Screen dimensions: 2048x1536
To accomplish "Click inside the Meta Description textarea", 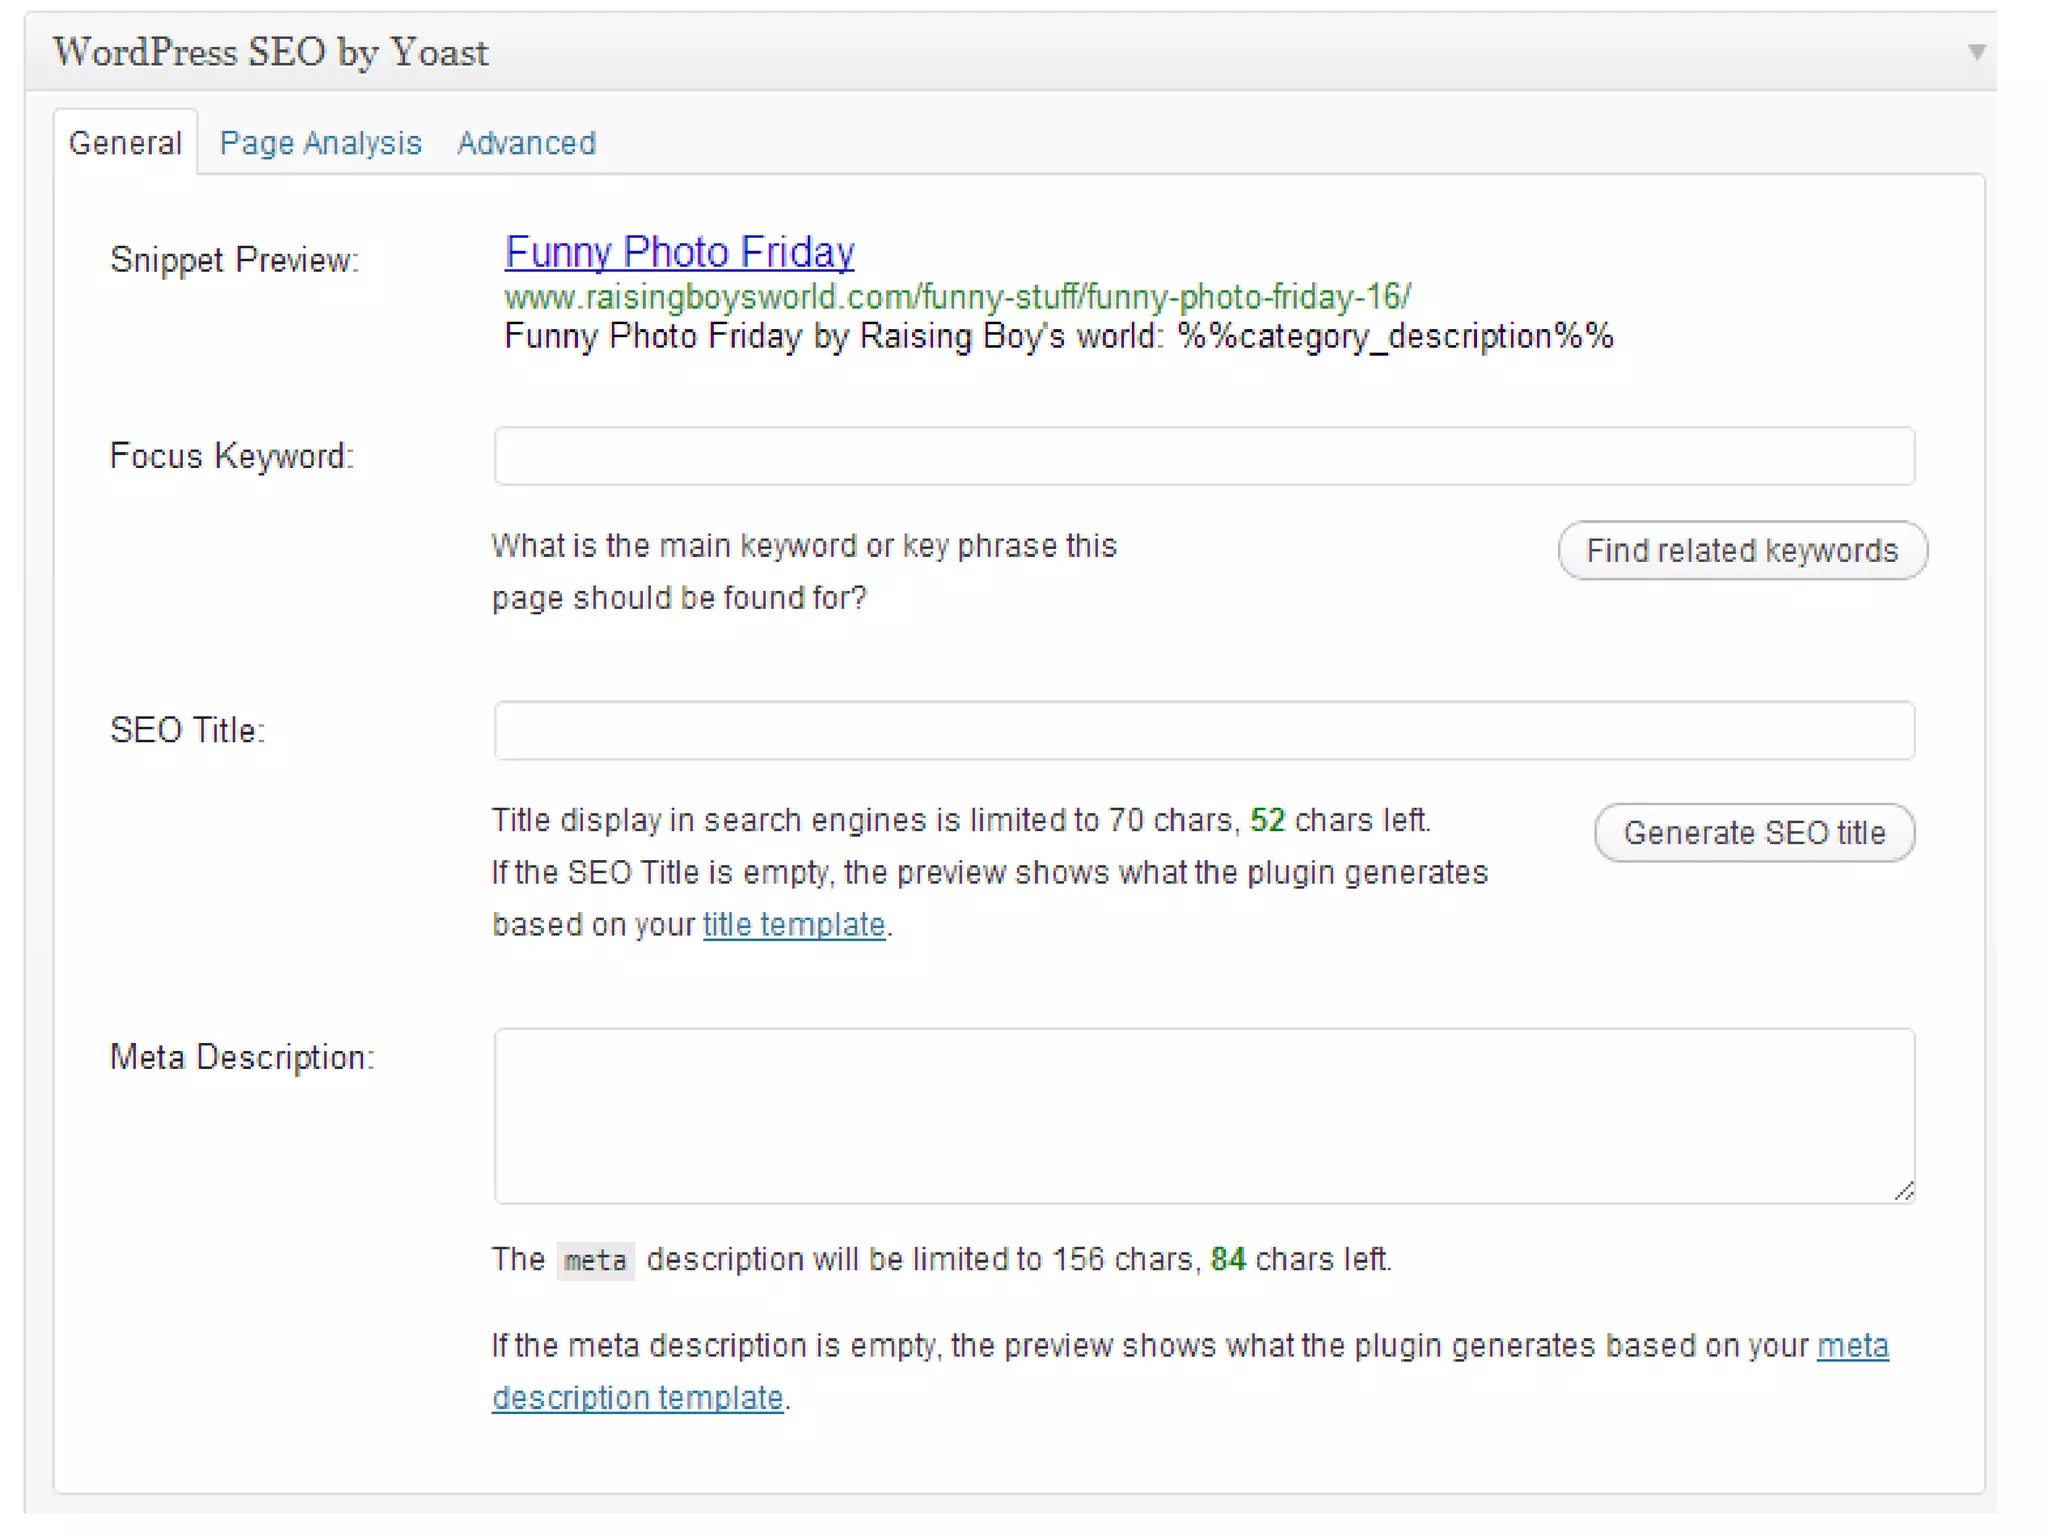I will (x=1204, y=1115).
